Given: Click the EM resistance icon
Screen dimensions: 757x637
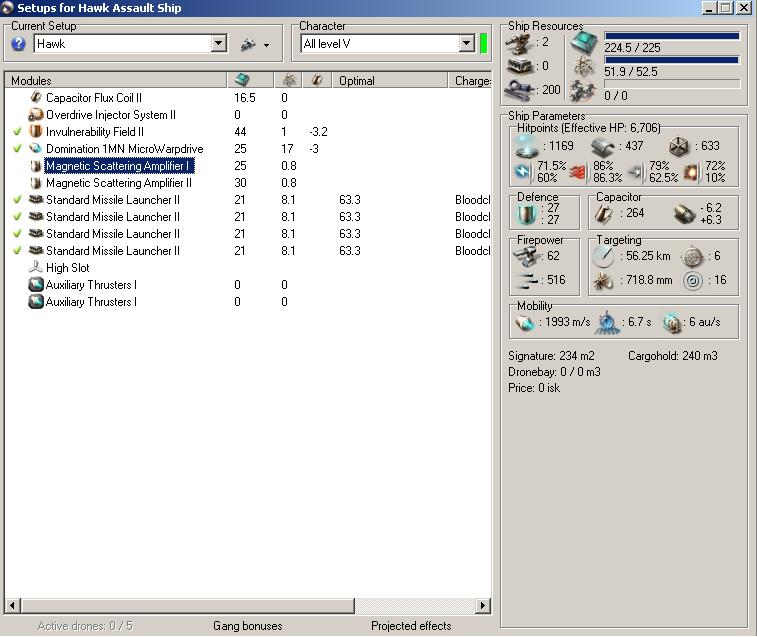Looking at the screenshot, I should pyautogui.click(x=524, y=171).
